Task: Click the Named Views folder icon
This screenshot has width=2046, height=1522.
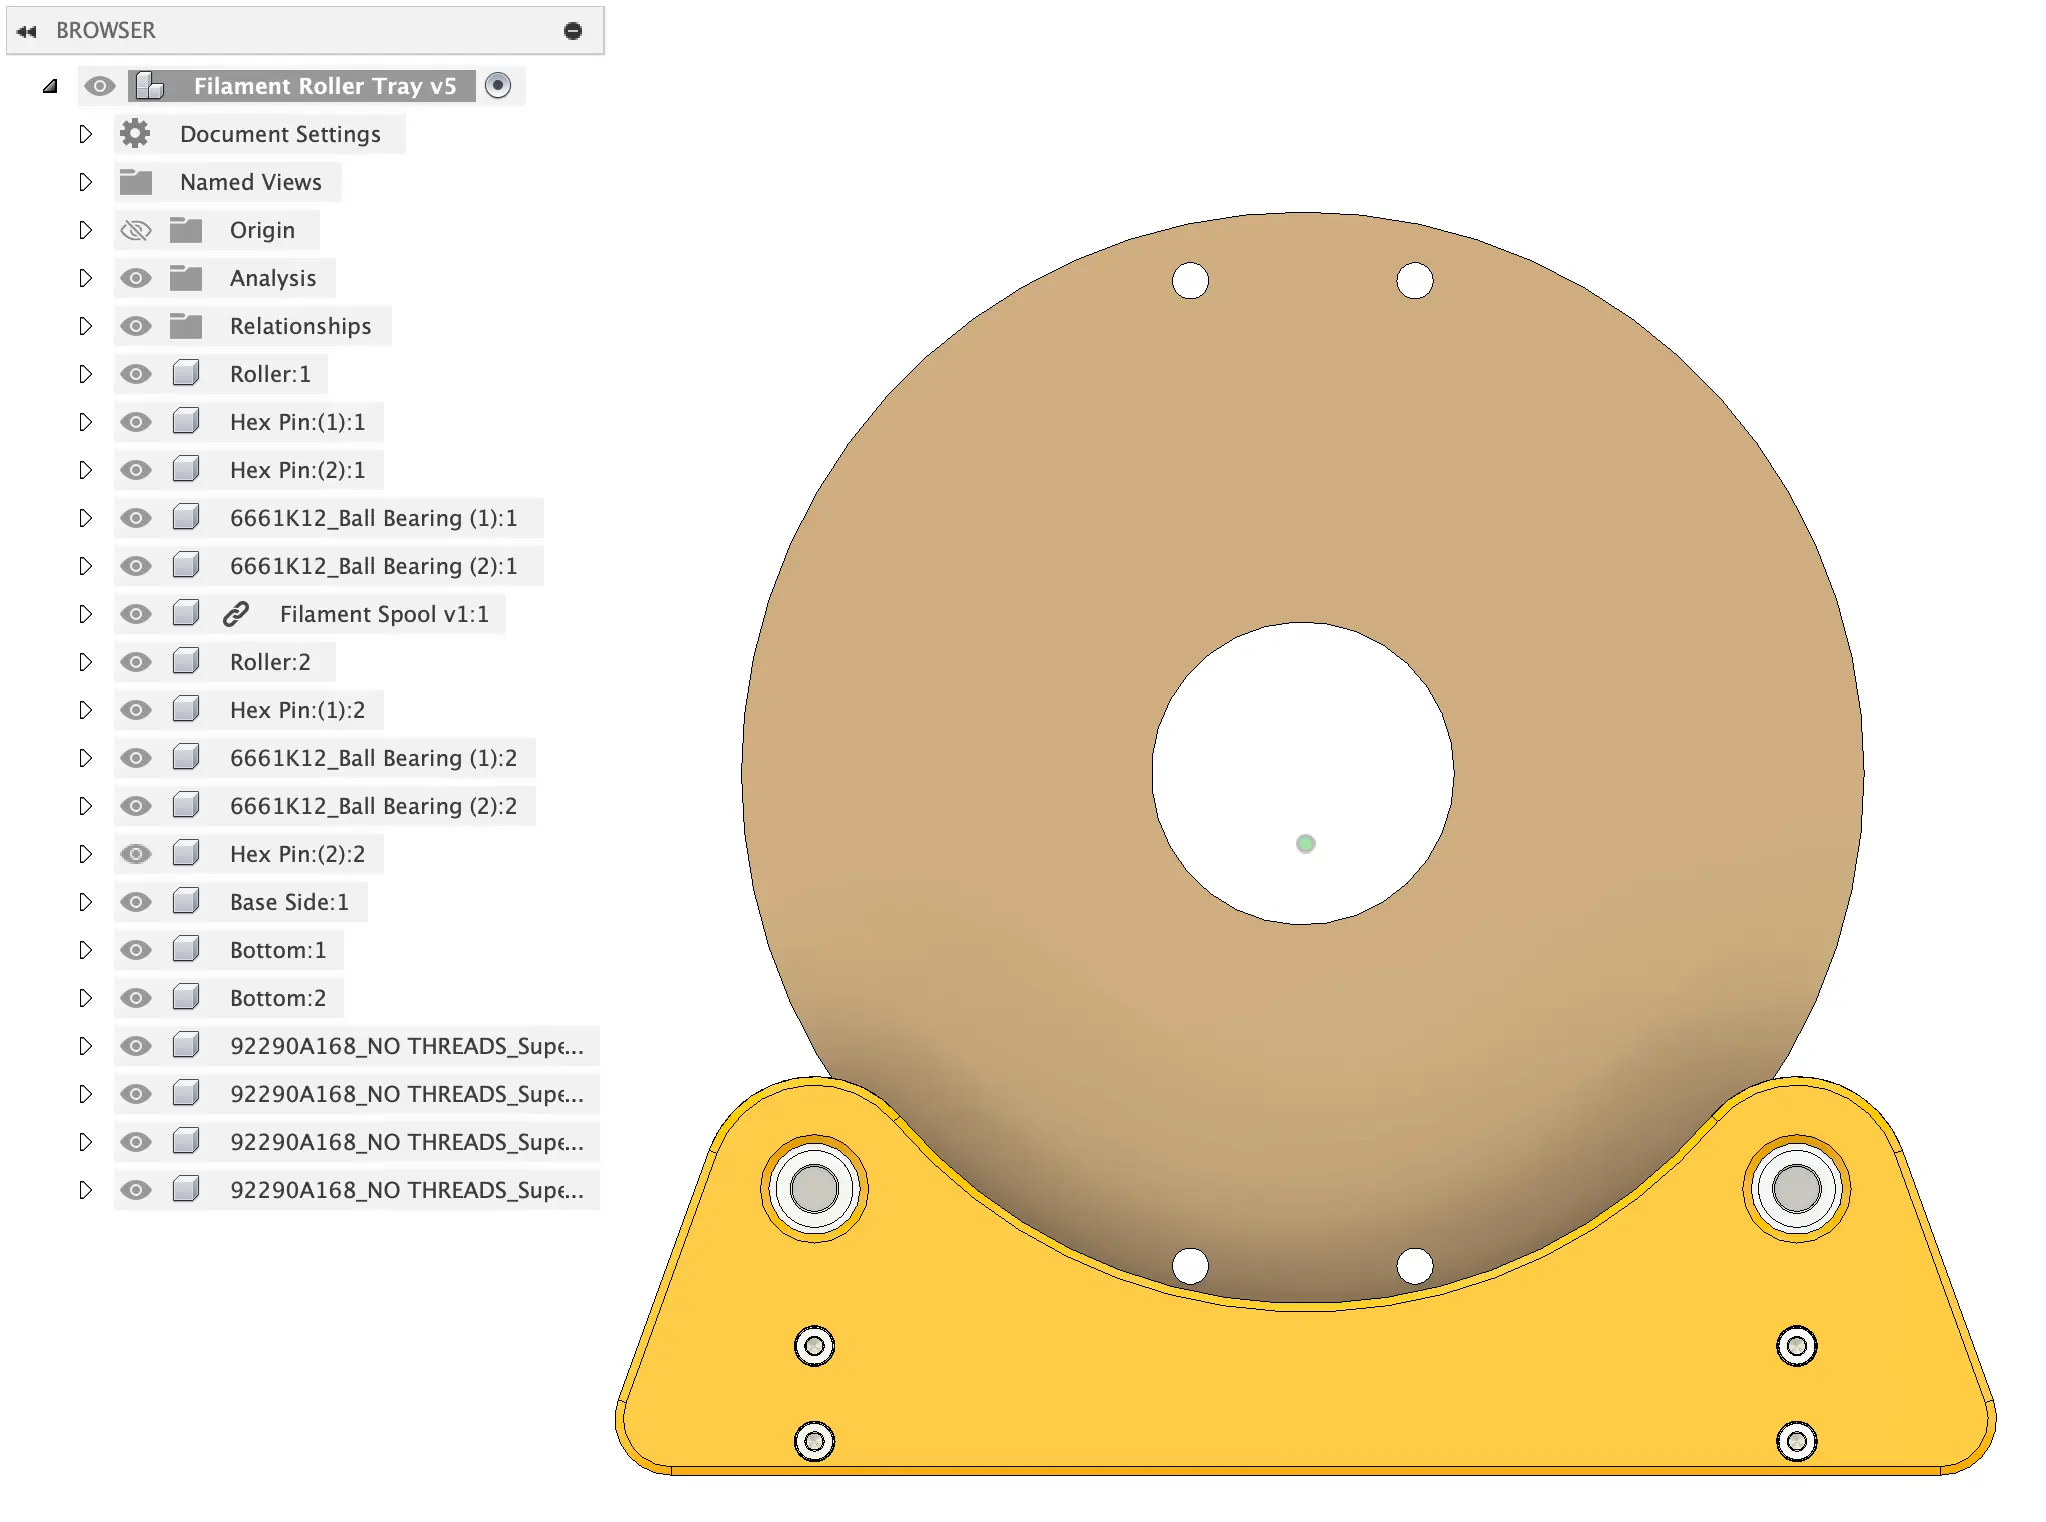Action: pos(135,182)
